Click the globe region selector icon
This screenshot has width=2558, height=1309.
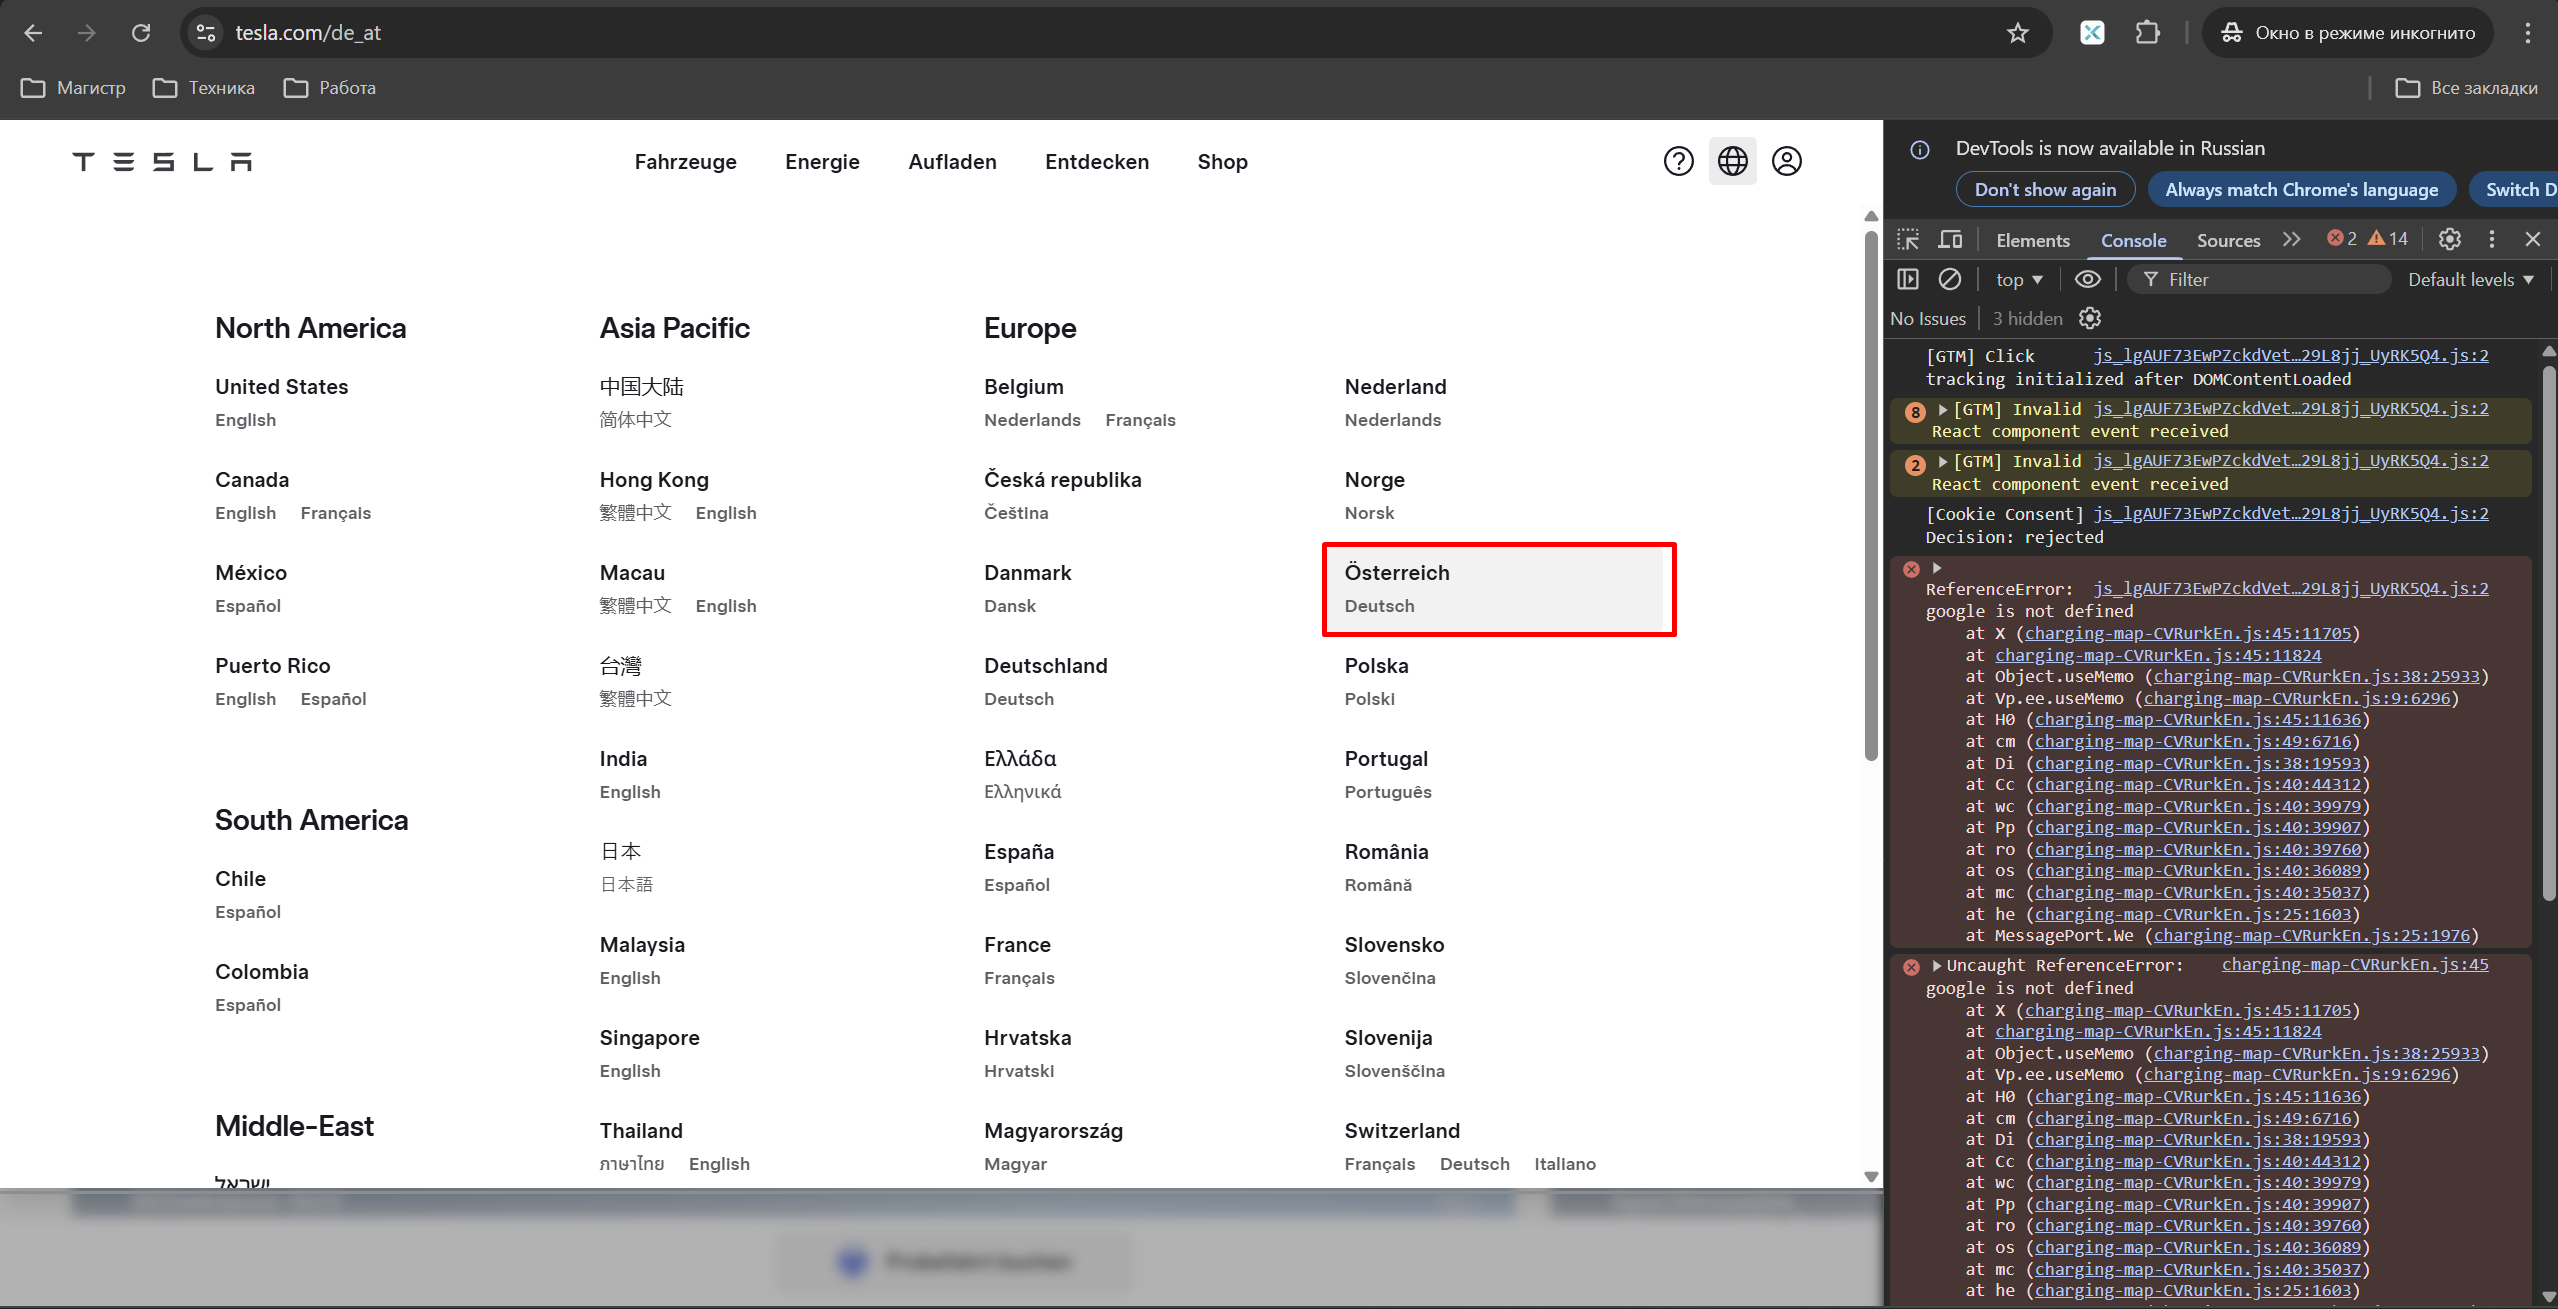(x=1732, y=161)
